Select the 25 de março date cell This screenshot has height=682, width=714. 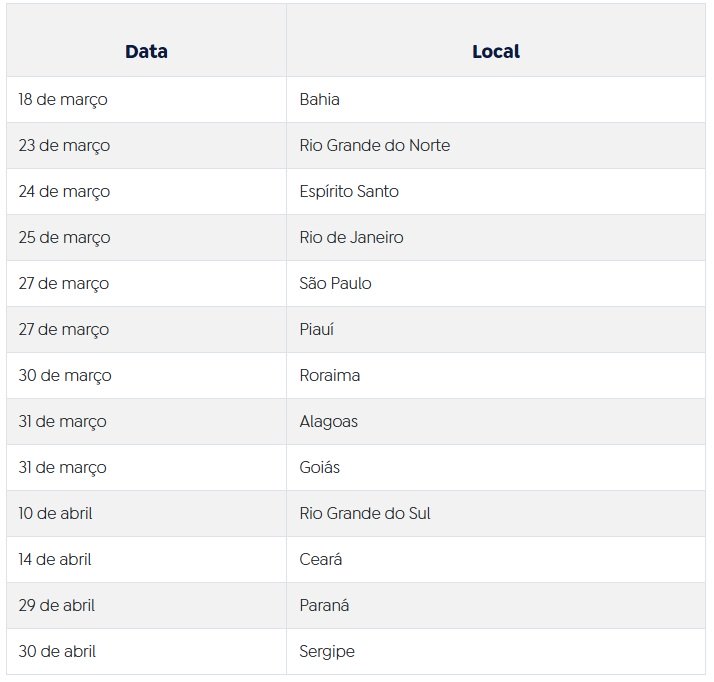pos(64,238)
